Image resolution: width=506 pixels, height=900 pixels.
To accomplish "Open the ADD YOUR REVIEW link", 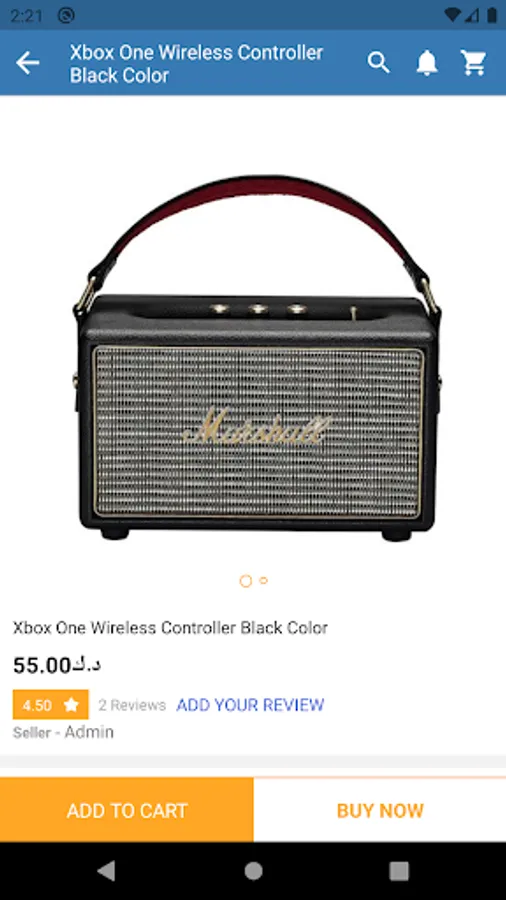I will pyautogui.click(x=250, y=705).
